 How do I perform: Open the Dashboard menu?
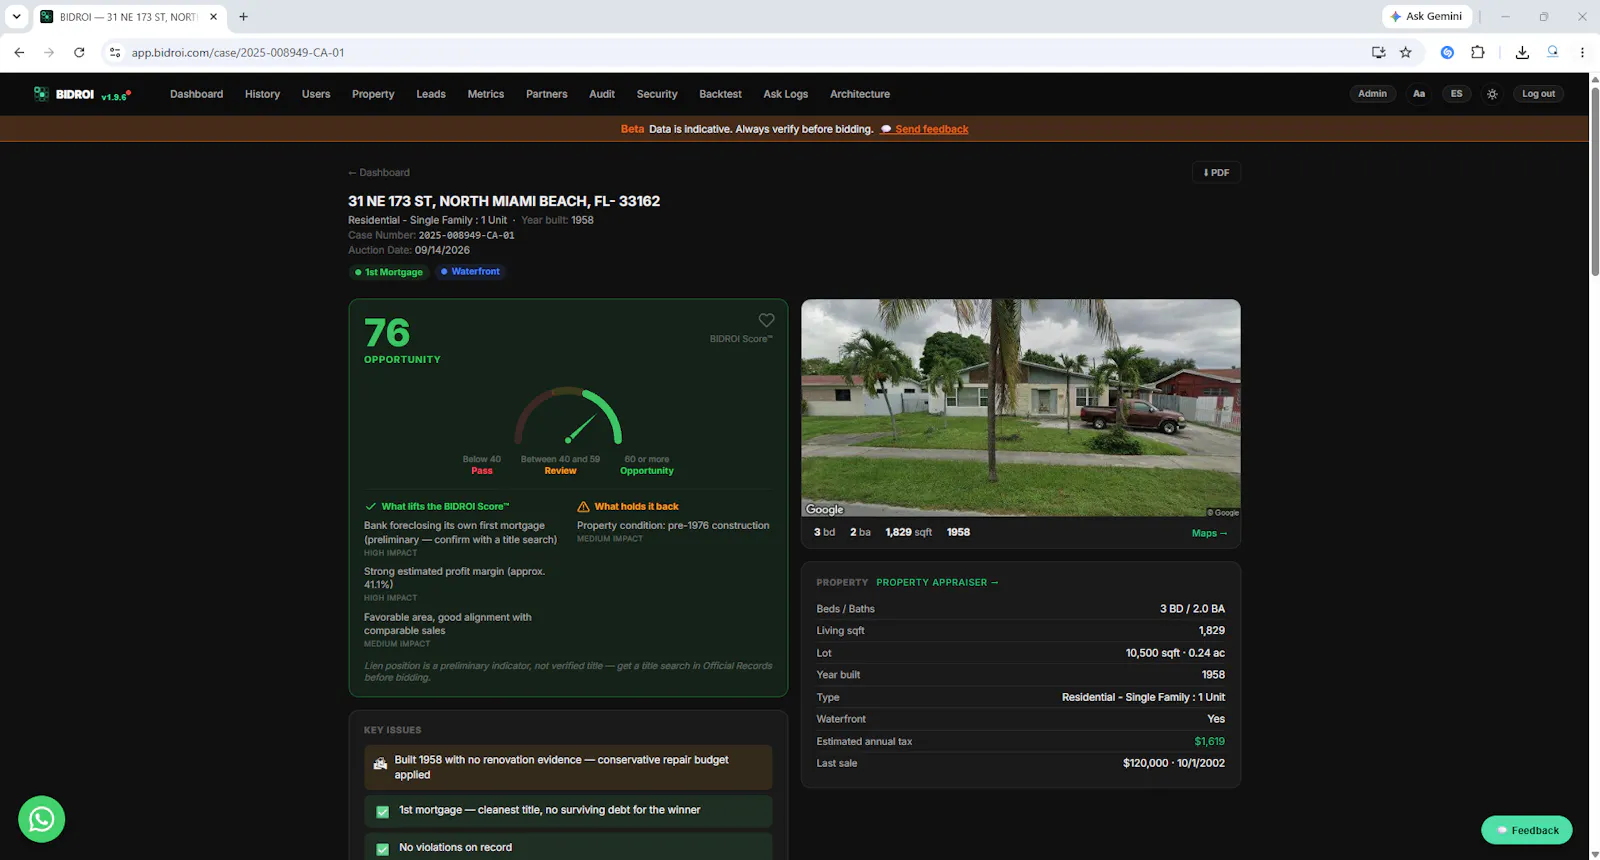tap(196, 94)
